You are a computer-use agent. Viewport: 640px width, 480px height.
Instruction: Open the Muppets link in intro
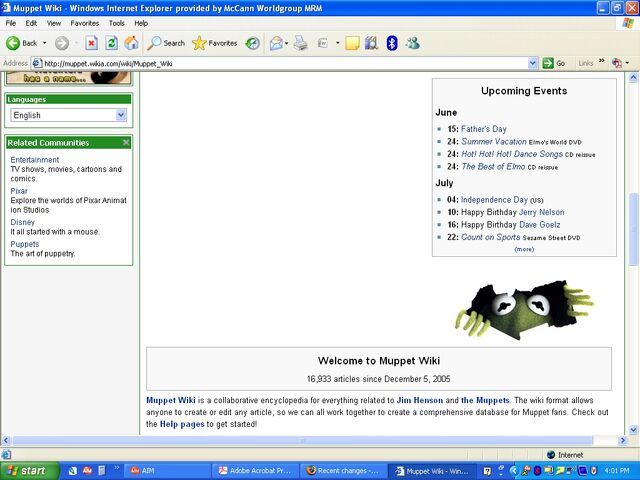coord(485,400)
